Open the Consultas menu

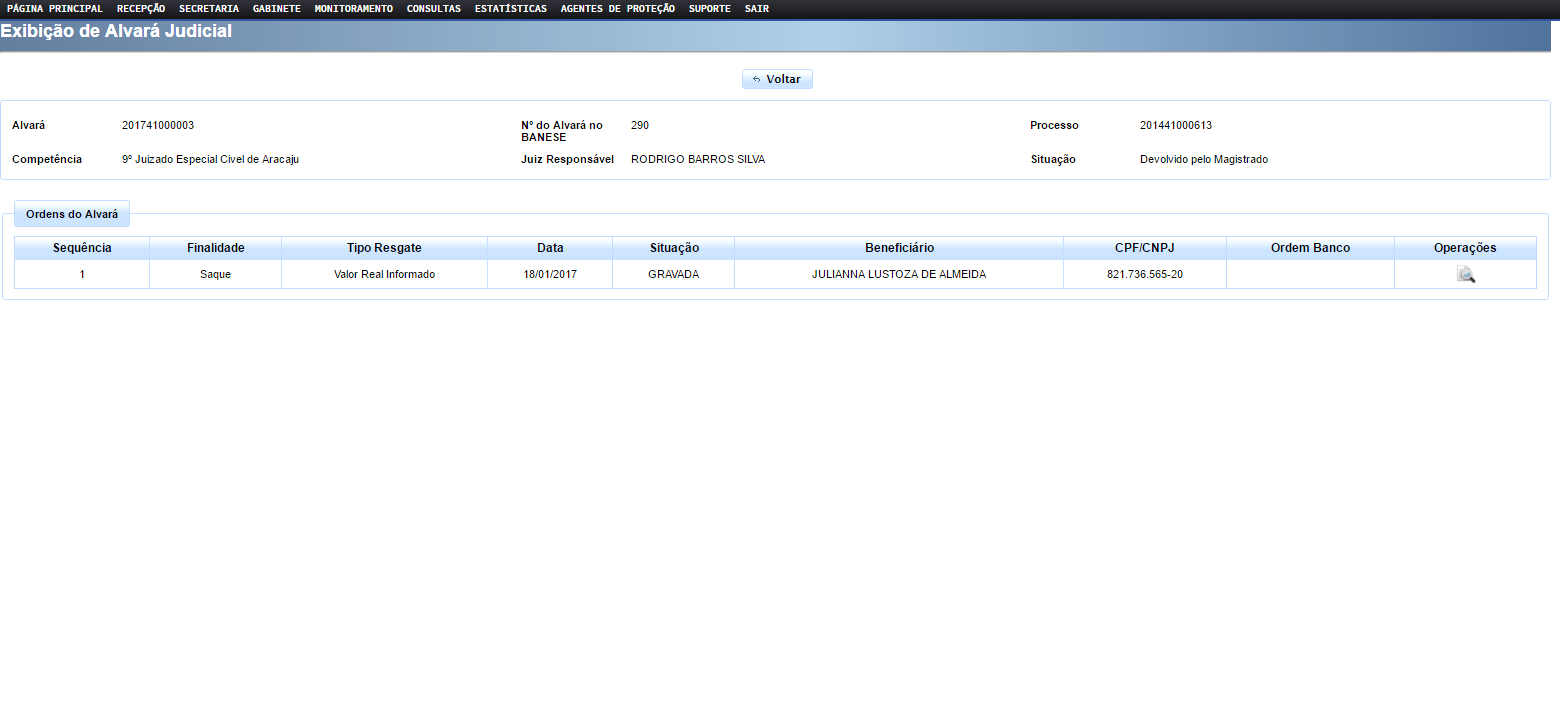tap(434, 9)
